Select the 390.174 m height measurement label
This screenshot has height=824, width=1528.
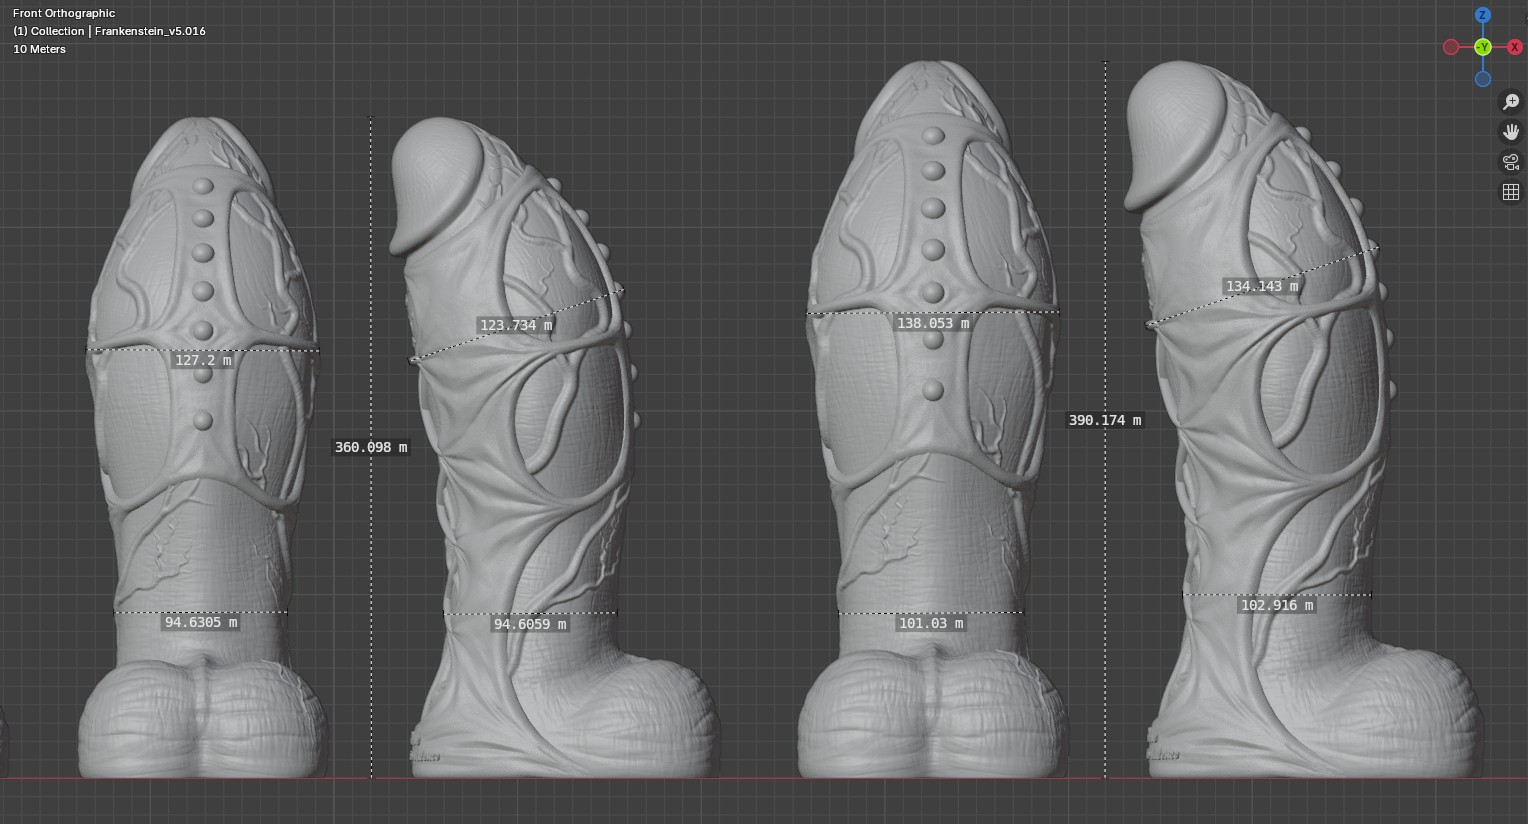tap(1105, 420)
